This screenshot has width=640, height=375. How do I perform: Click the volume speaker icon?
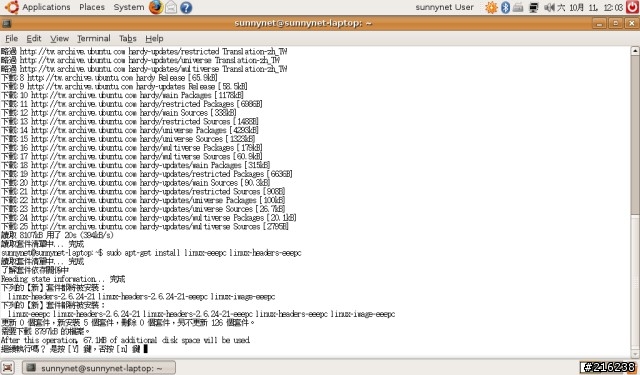549,7
